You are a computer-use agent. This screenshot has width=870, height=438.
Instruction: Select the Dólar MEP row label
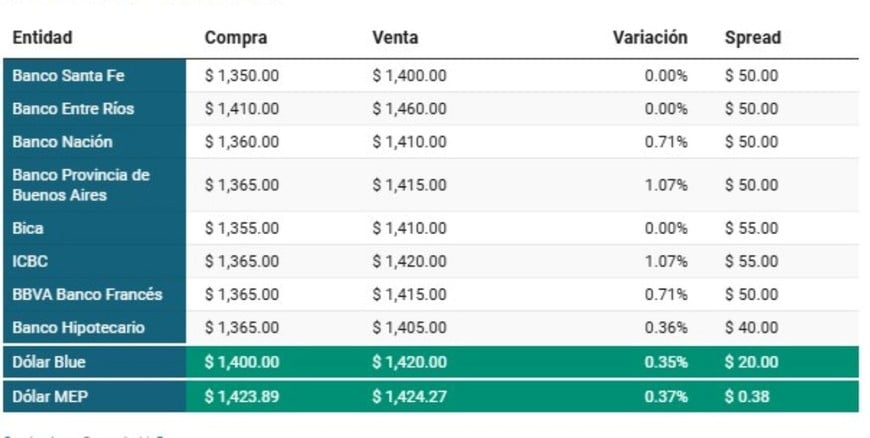coord(49,397)
